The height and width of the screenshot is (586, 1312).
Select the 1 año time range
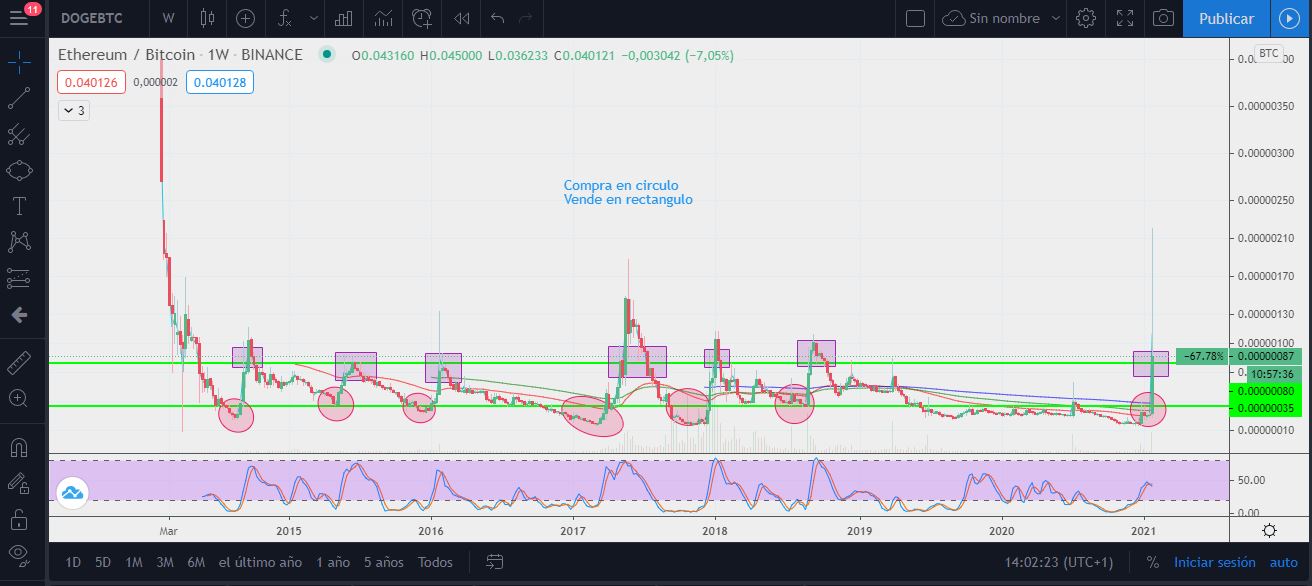point(333,562)
